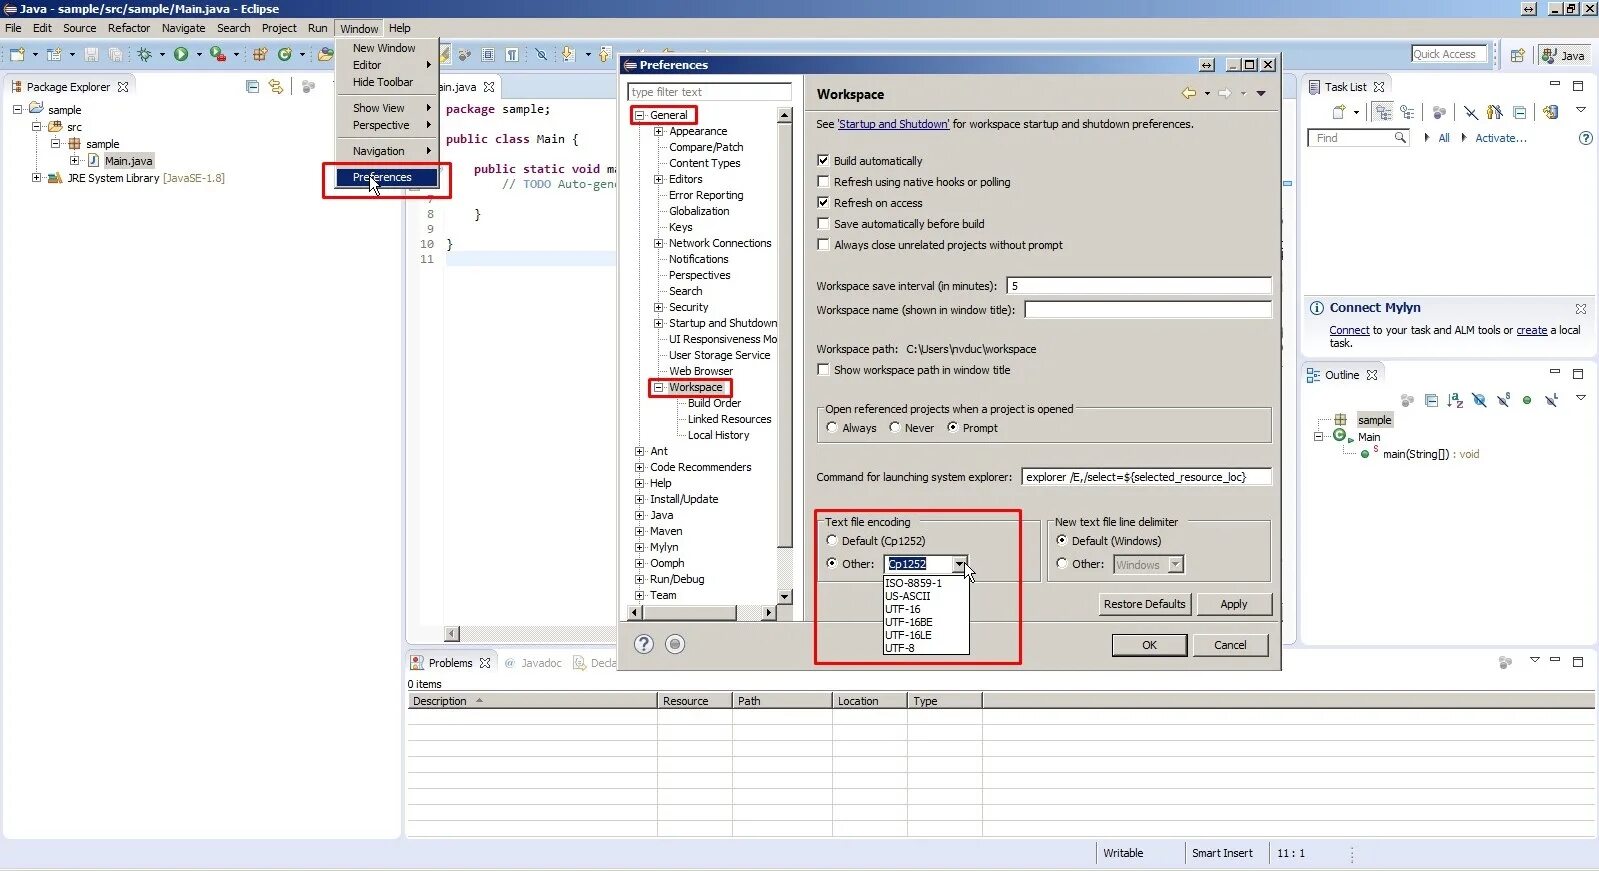
Task: Click the New Java Package icon
Action: (x=260, y=54)
